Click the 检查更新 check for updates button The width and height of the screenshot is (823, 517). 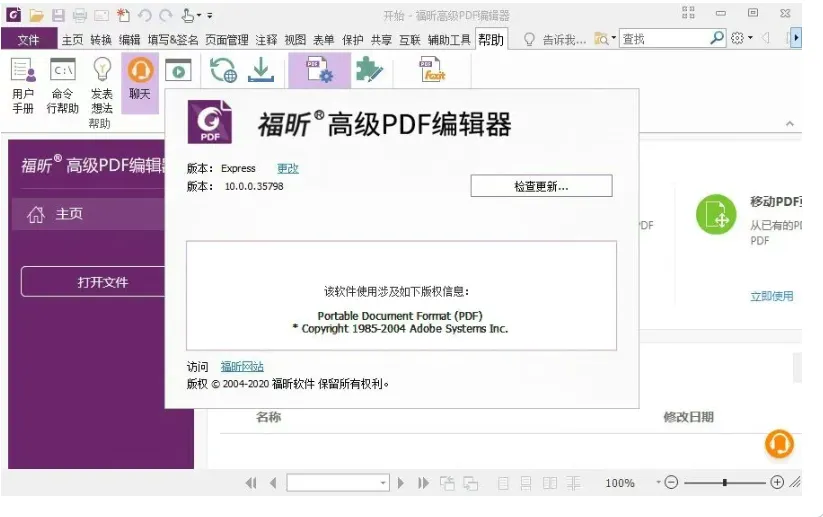pos(541,186)
